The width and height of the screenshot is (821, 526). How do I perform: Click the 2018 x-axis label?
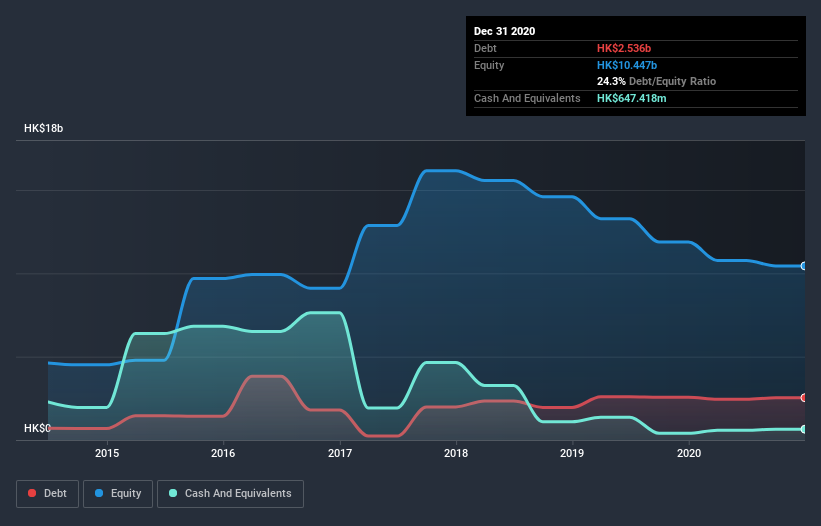(456, 453)
